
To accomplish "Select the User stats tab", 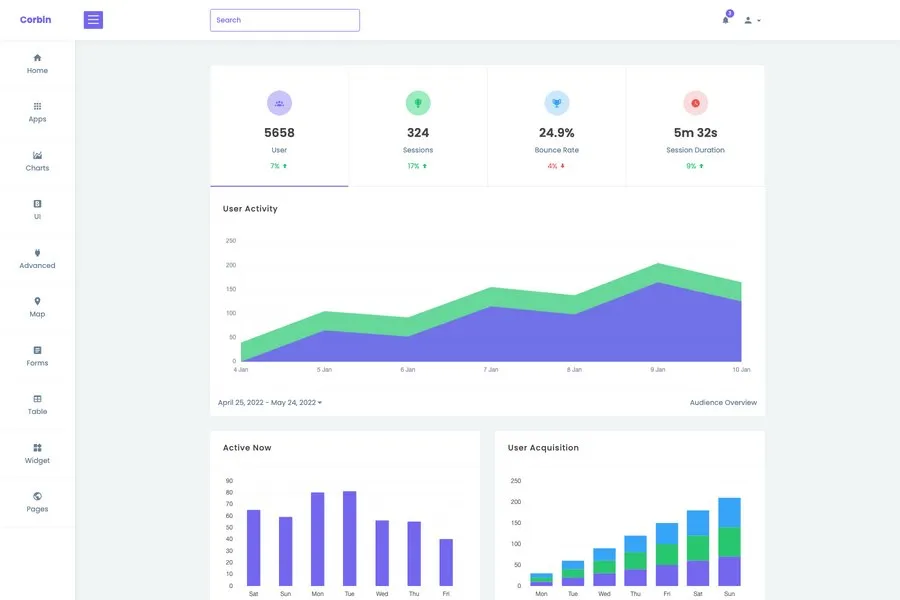I will pos(279,127).
